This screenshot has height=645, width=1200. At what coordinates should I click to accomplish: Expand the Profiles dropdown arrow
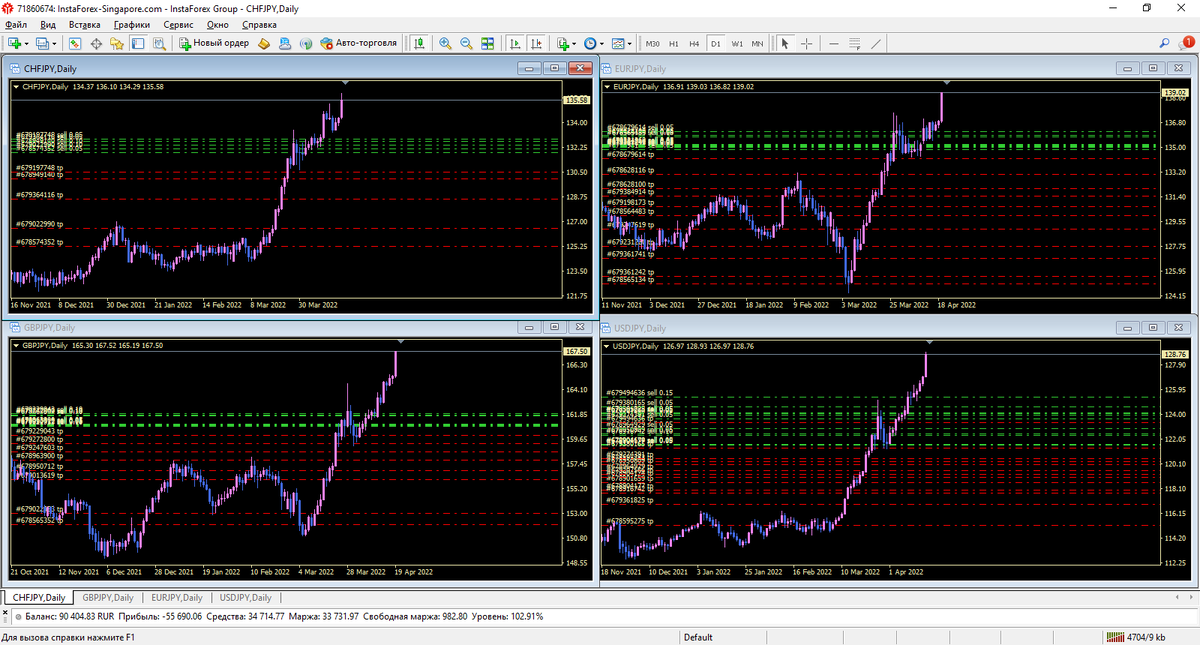(55, 44)
